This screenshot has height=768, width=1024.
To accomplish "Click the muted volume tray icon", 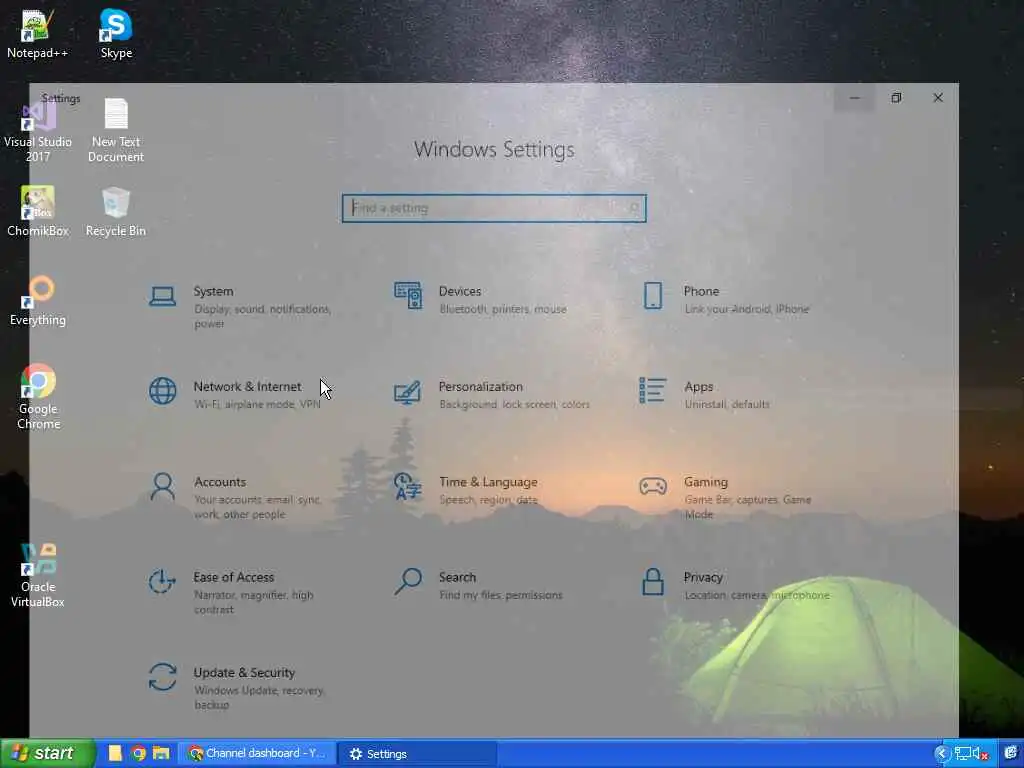I will pos(980,754).
